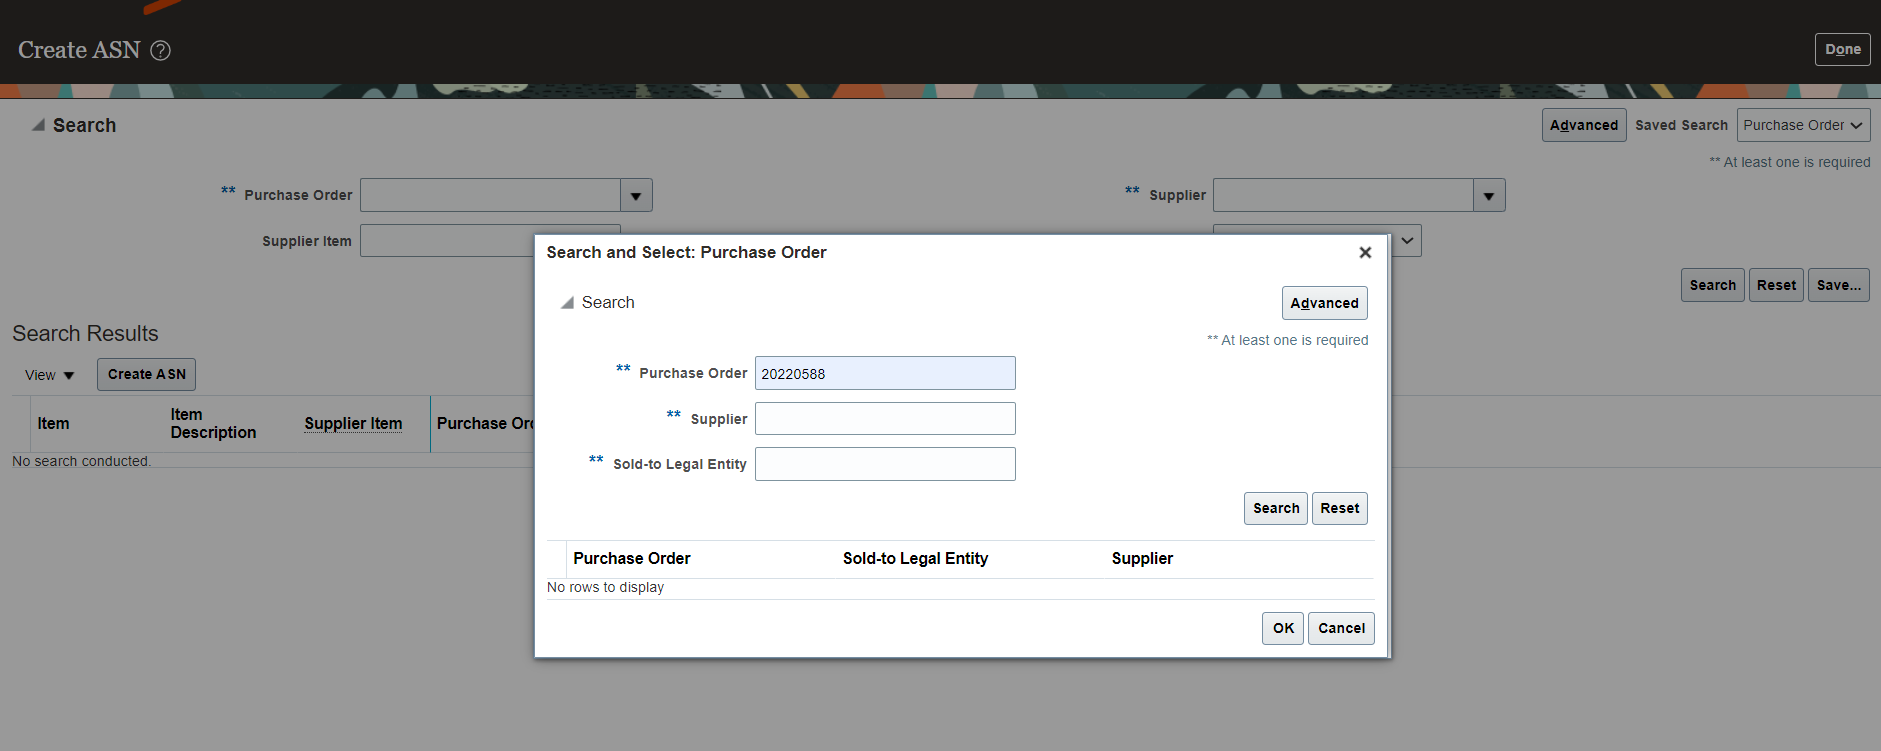Screen dimensions: 1881x751
Task: Click the 'No search conducted.' text
Action: tap(81, 461)
